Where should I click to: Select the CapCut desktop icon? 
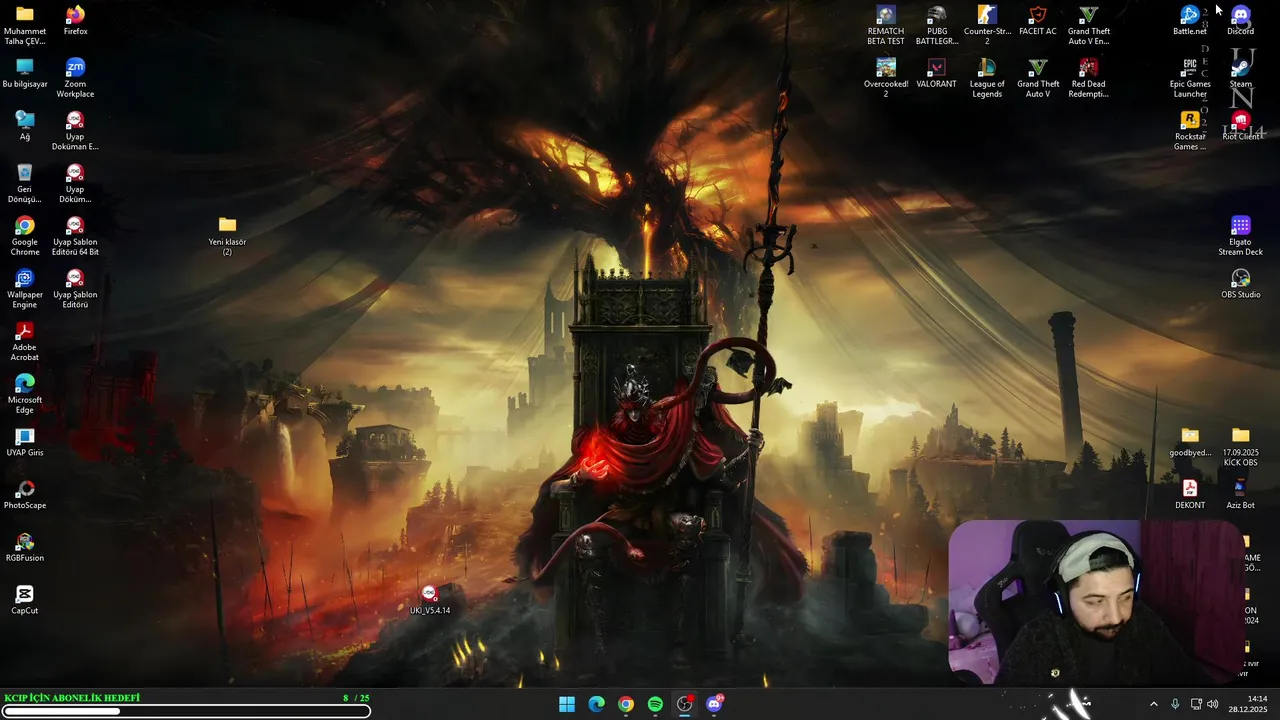(25, 600)
